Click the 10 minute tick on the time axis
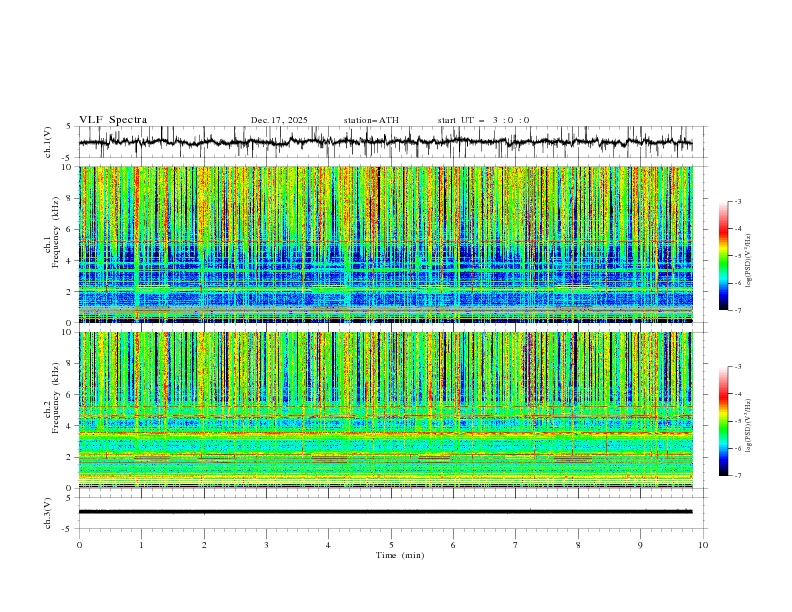Image resolution: width=792 pixels, height=612 pixels. (x=703, y=545)
